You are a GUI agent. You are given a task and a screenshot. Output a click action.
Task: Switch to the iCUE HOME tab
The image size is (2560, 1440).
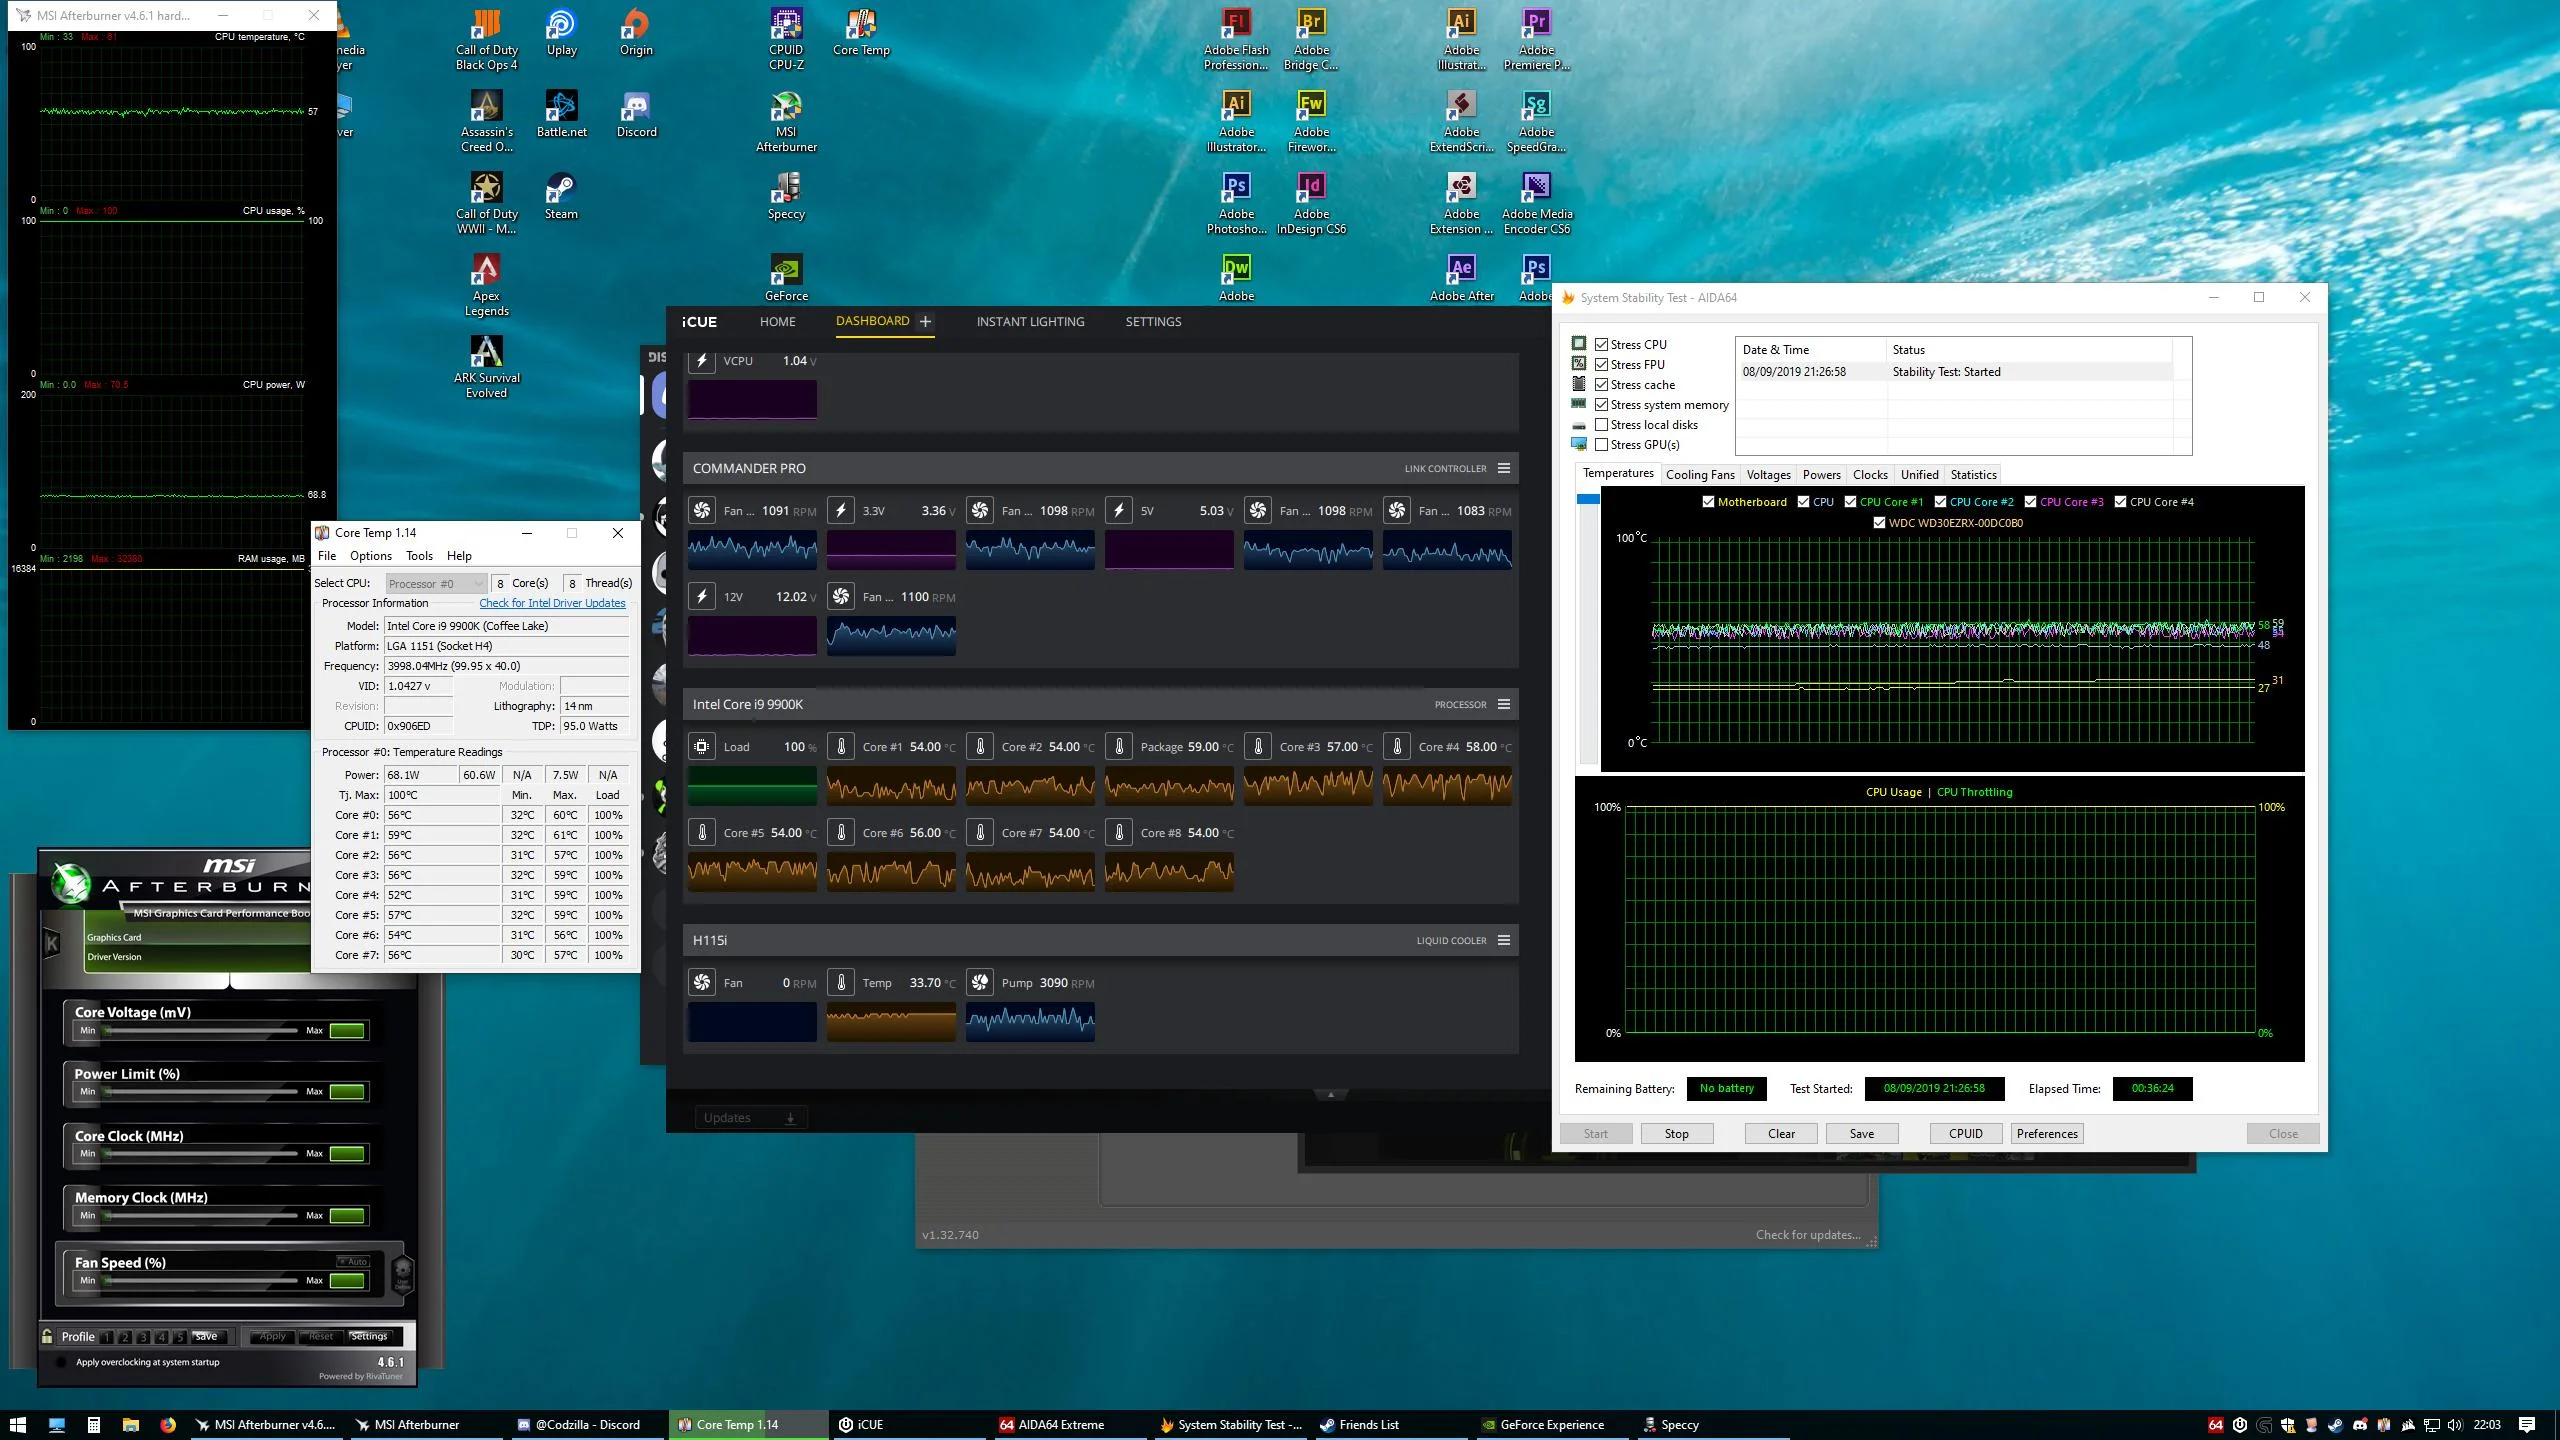point(777,321)
